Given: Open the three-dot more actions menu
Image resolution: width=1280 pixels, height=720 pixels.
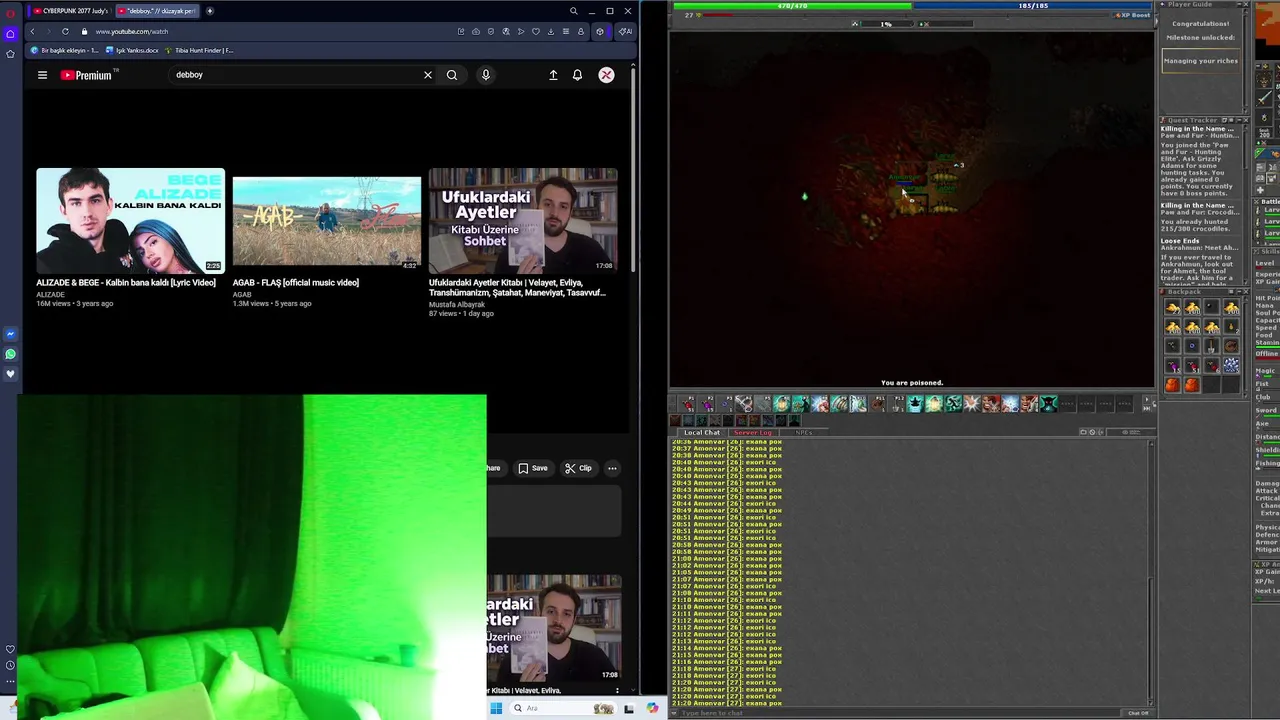Looking at the screenshot, I should coord(612,468).
